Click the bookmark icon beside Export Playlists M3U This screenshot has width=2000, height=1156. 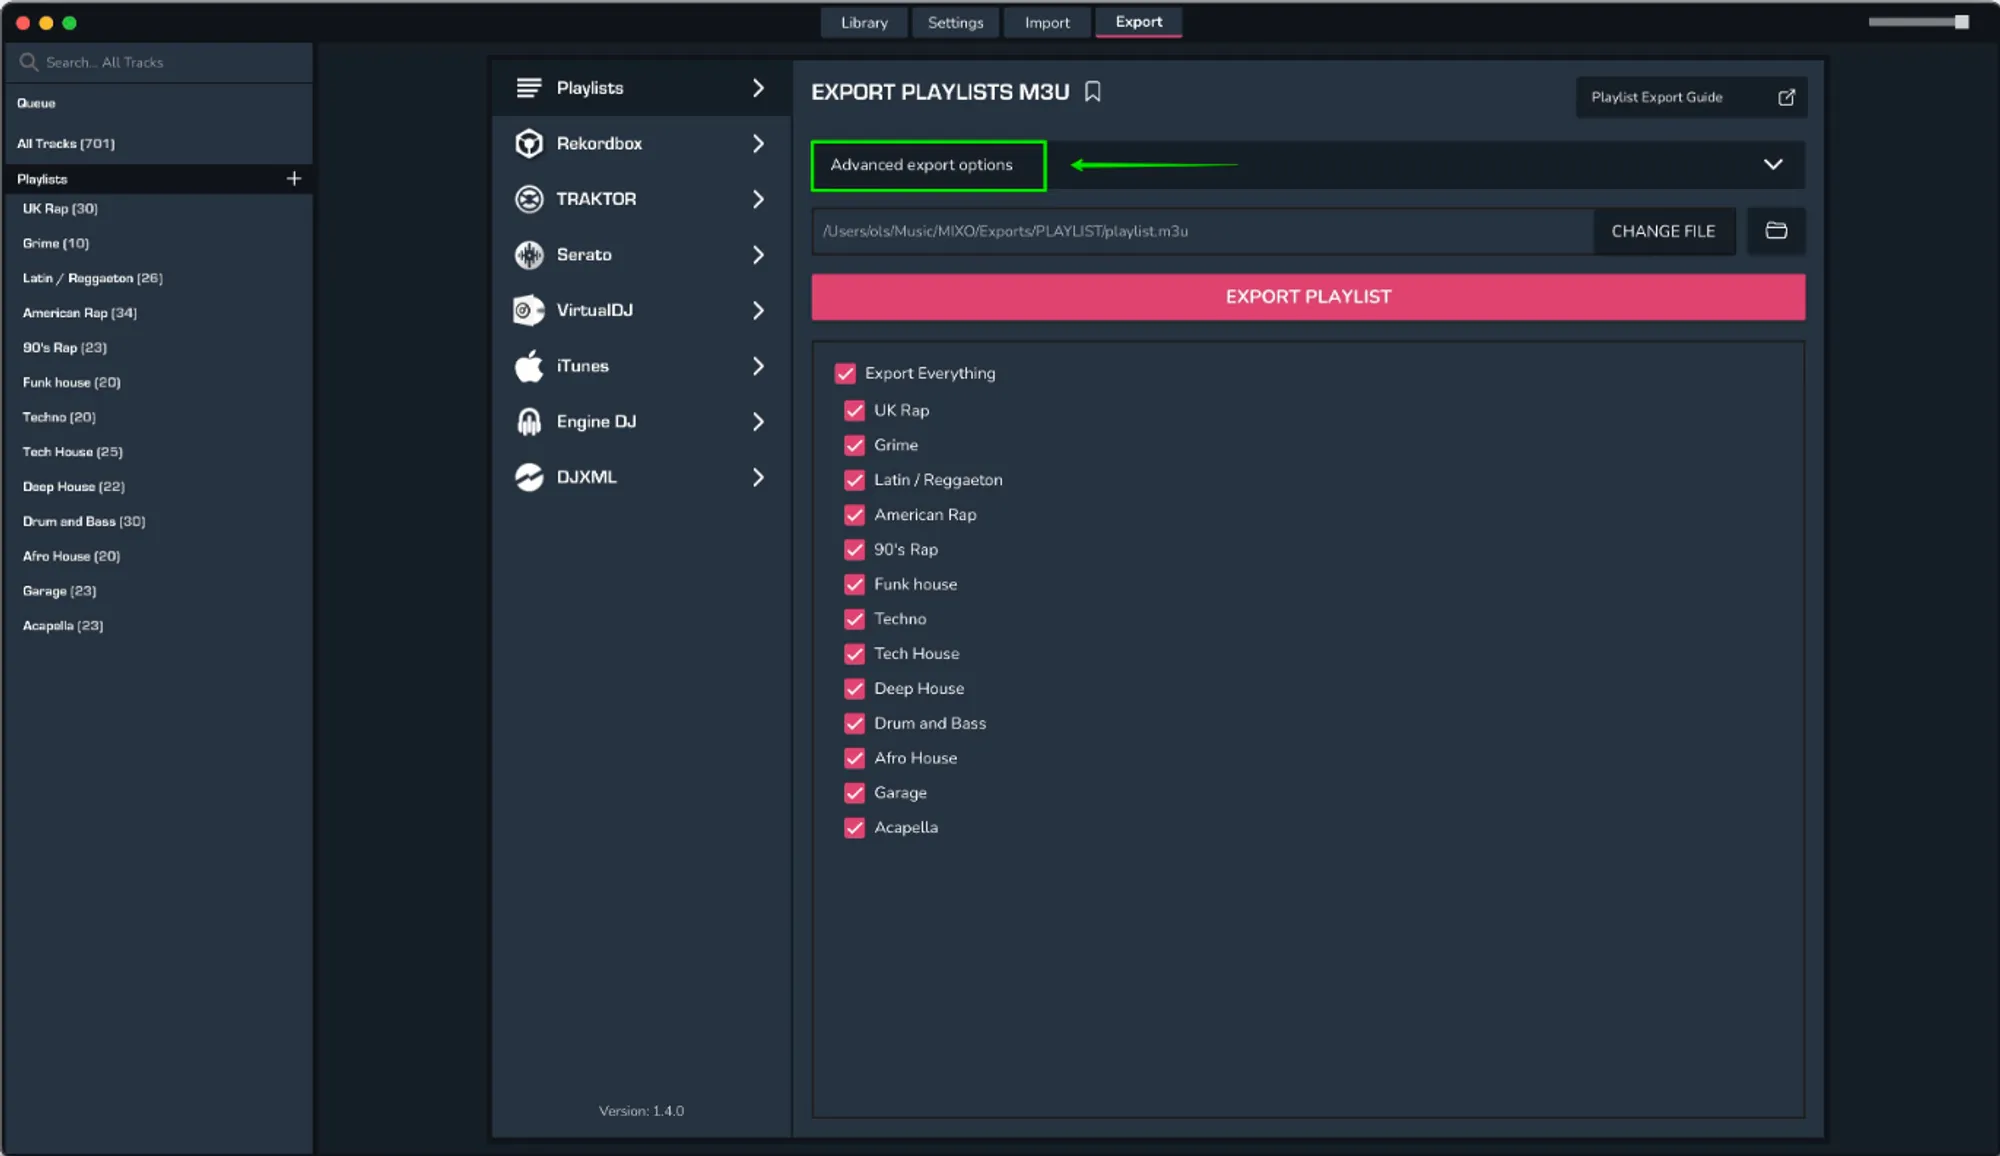[x=1093, y=92]
